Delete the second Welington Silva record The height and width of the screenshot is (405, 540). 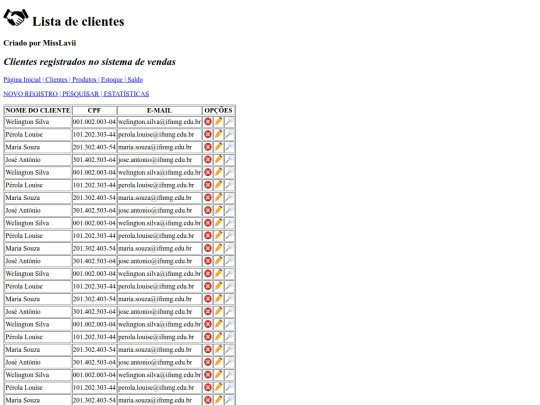coord(208,172)
